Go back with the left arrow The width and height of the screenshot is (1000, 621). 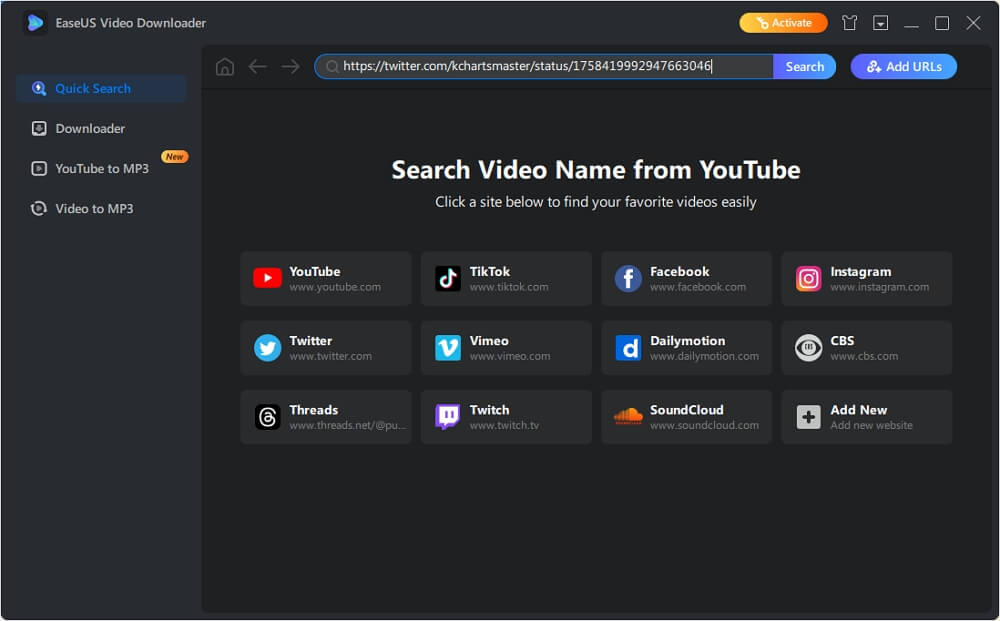258,66
